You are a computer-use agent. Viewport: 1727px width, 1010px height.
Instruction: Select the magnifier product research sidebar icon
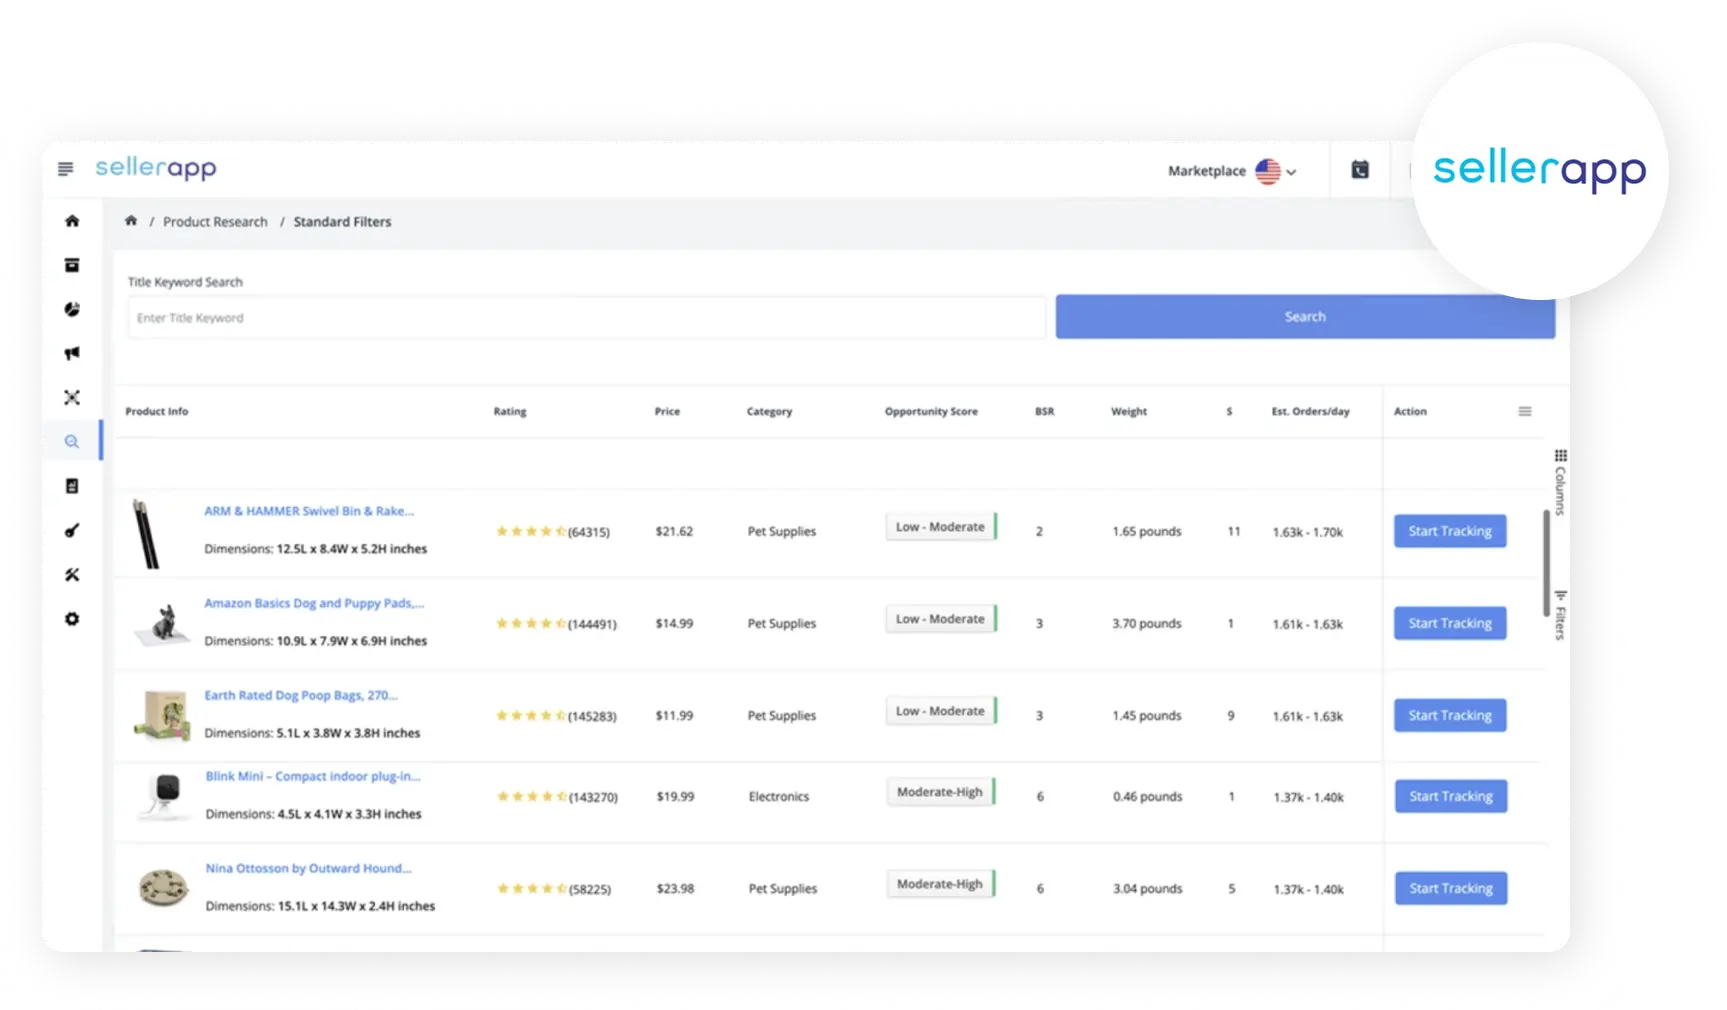point(72,441)
